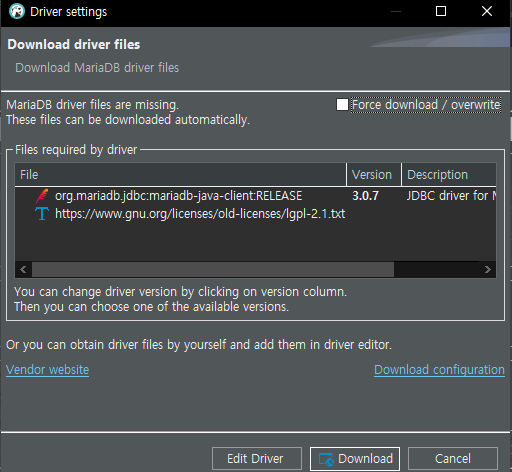Image resolution: width=512 pixels, height=472 pixels.
Task: Close the Driver settings dialog
Action: pos(487,11)
